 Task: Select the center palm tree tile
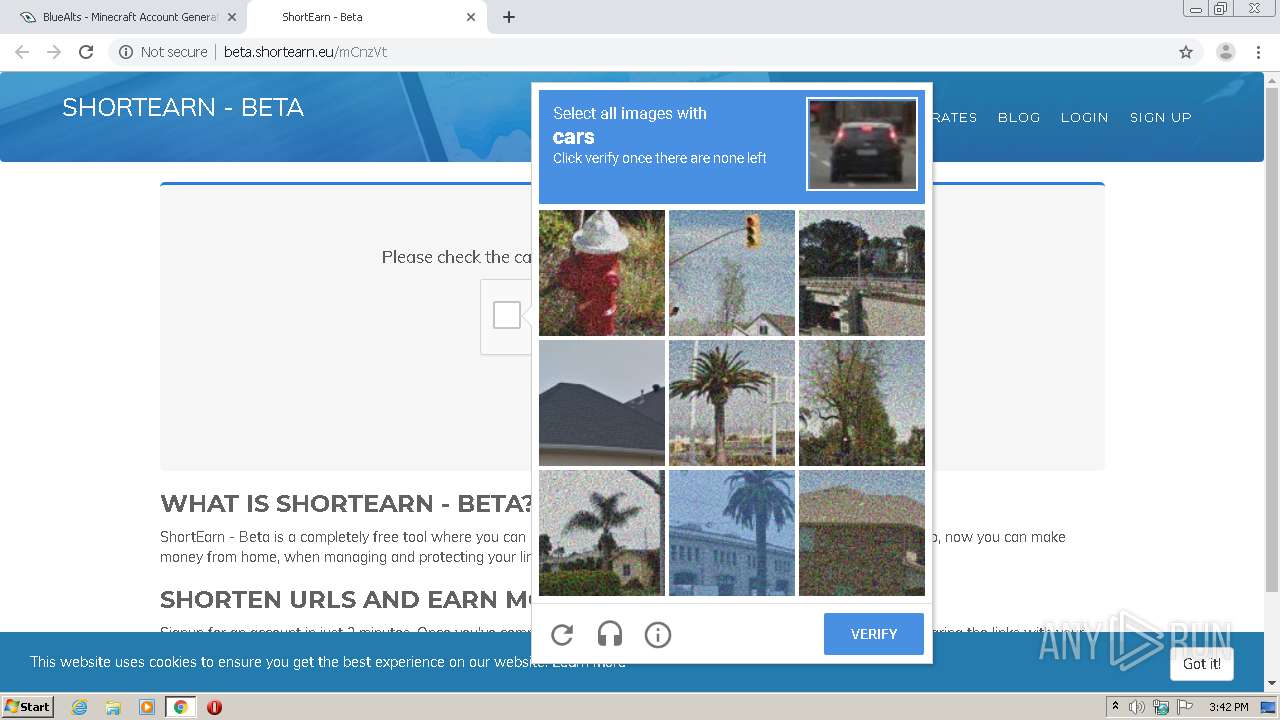(x=732, y=403)
